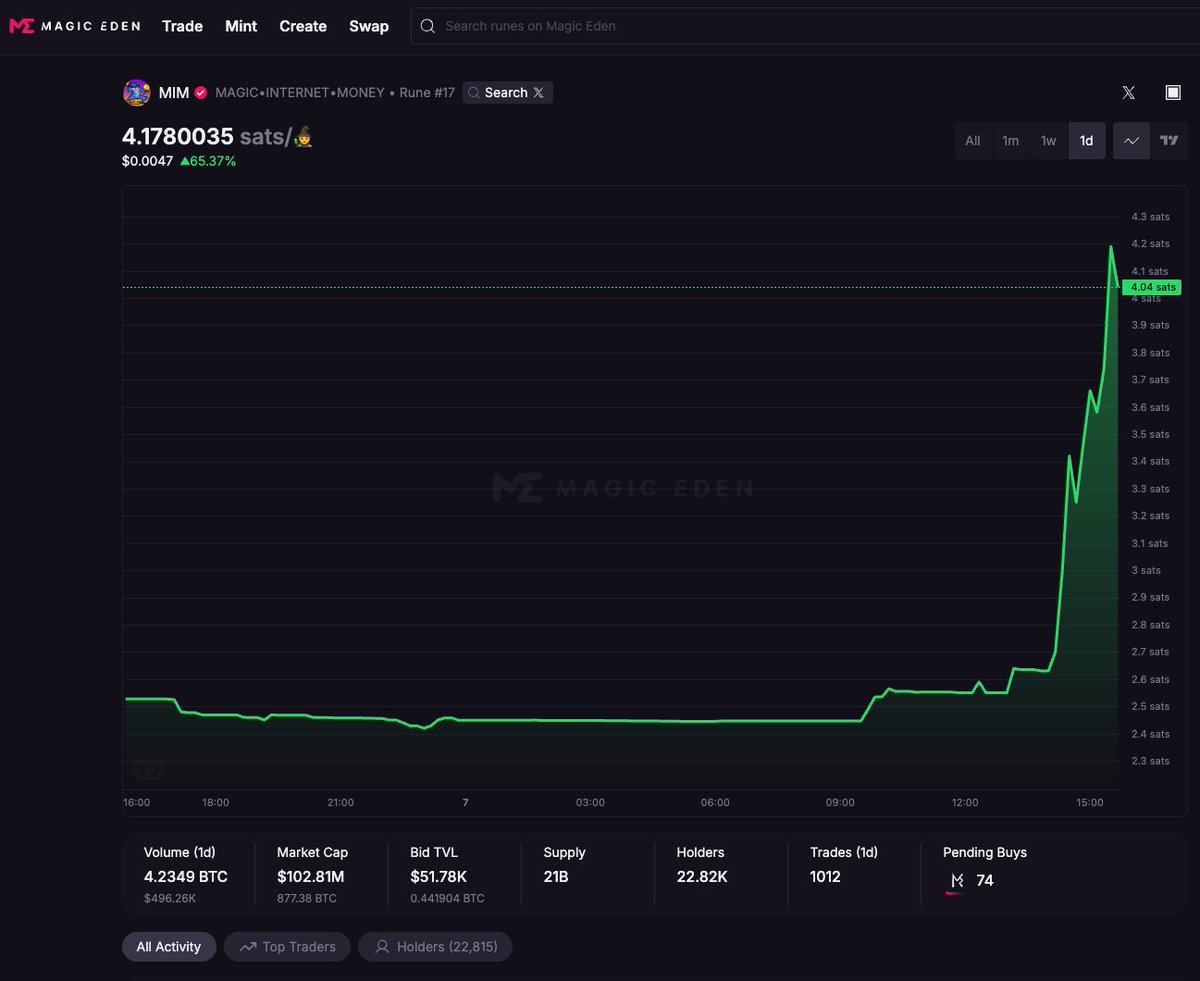Open the Top Traders tab
The width and height of the screenshot is (1200, 981).
(287, 947)
